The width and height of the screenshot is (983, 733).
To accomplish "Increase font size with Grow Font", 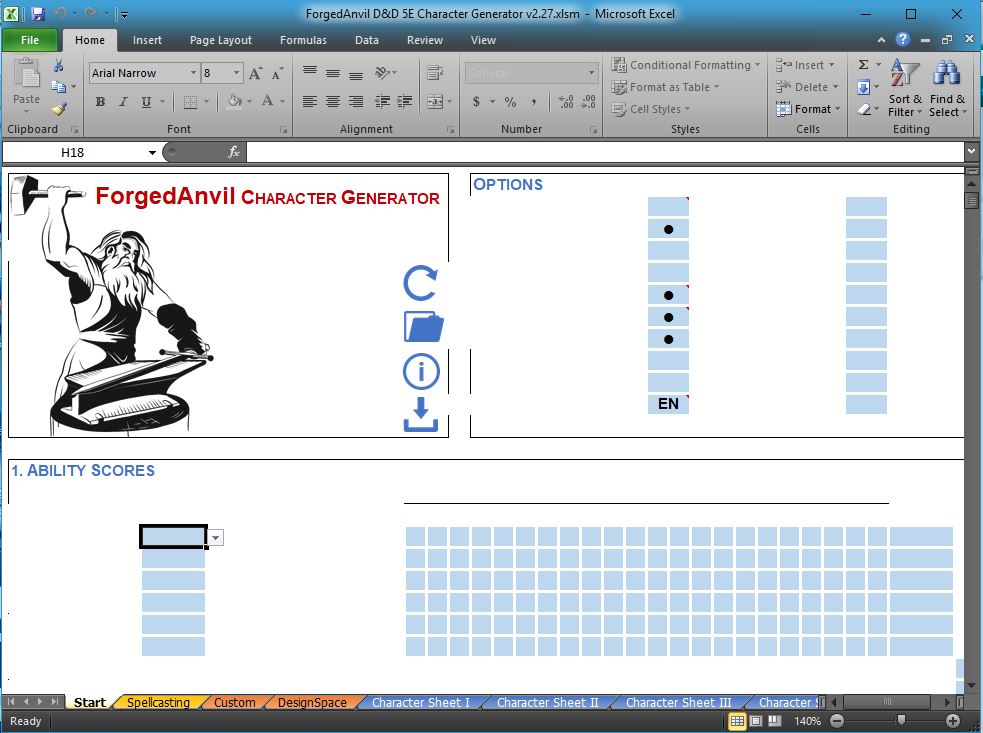I will pyautogui.click(x=255, y=73).
